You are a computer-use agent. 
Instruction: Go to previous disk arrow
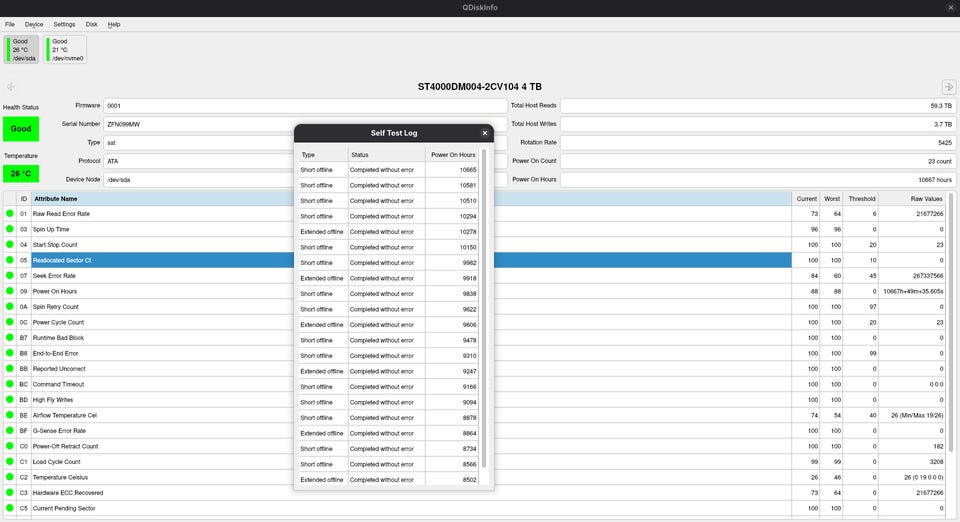10,87
